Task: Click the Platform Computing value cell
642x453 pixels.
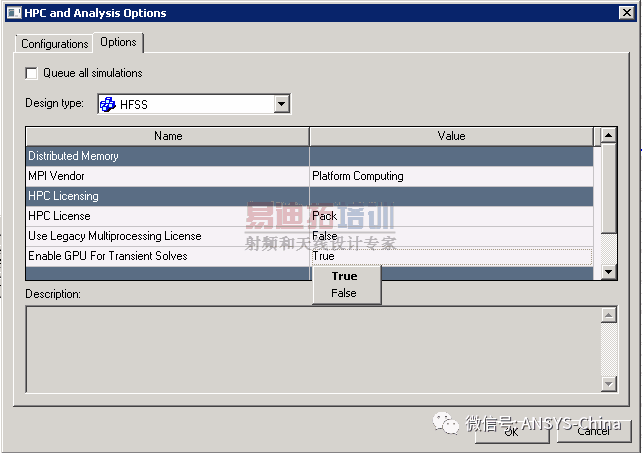Action: (x=451, y=176)
